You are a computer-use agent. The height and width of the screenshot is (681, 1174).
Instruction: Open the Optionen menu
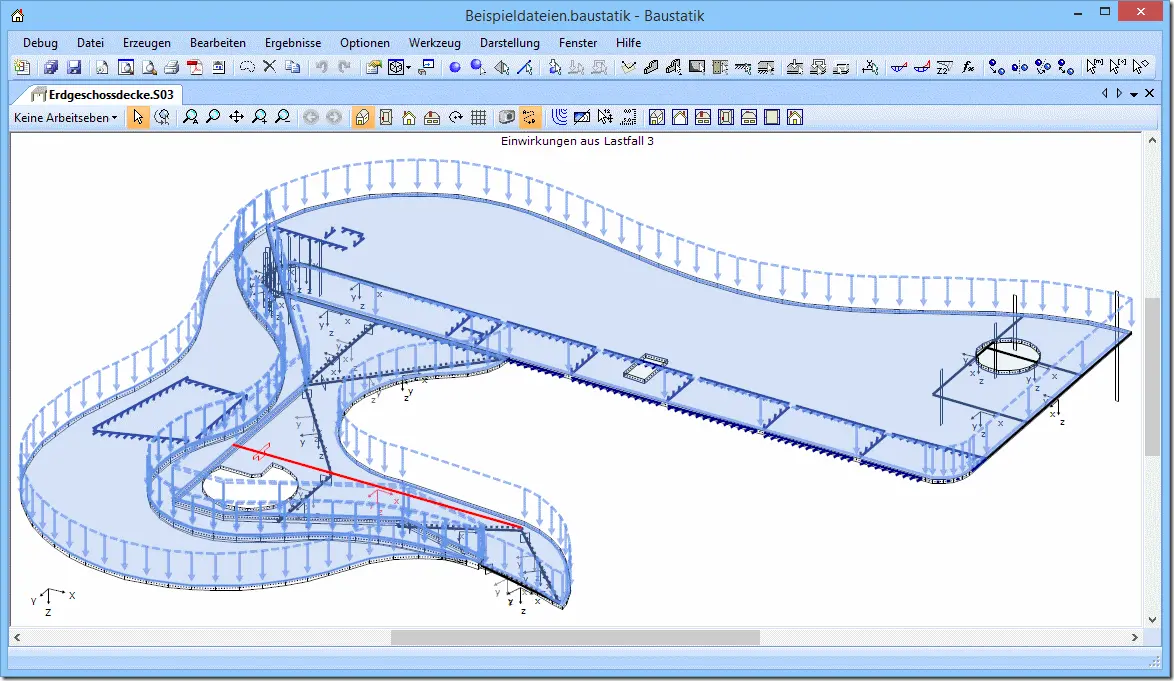pos(365,43)
